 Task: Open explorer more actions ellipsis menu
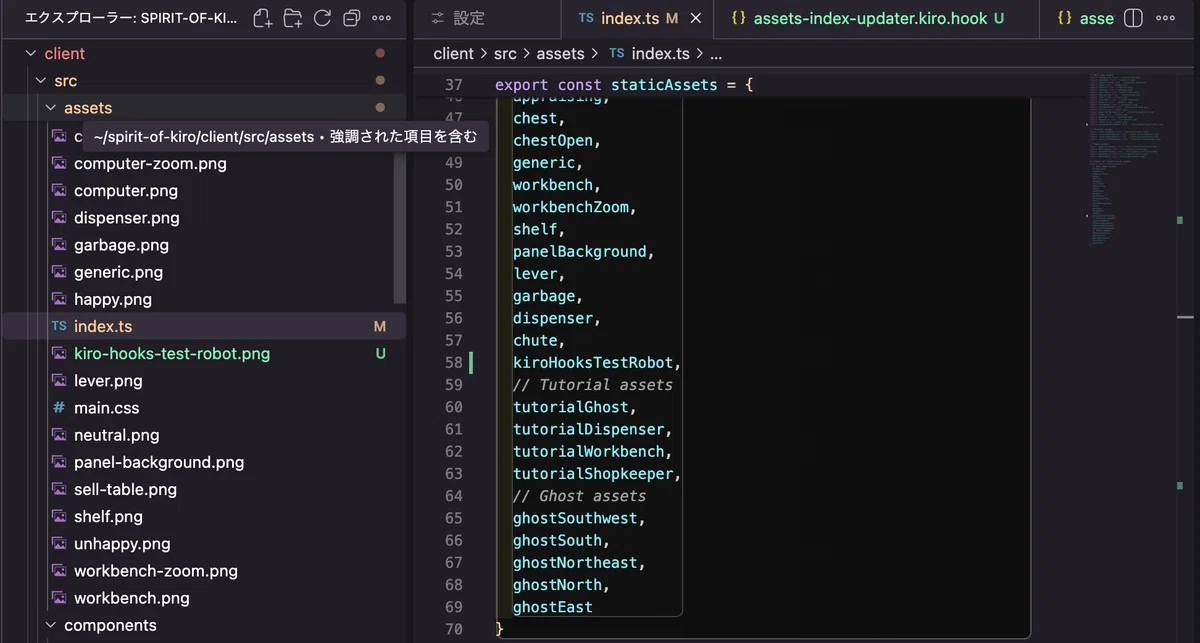pos(381,18)
